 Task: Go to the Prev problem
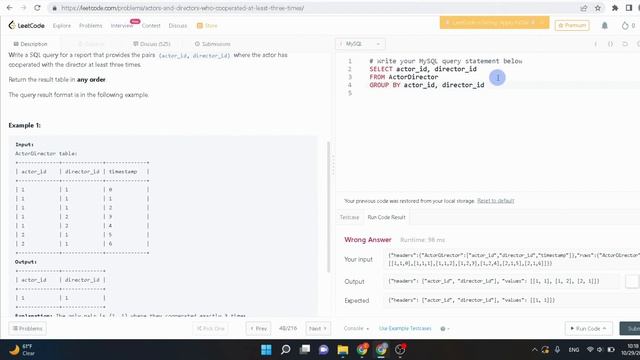(258, 328)
